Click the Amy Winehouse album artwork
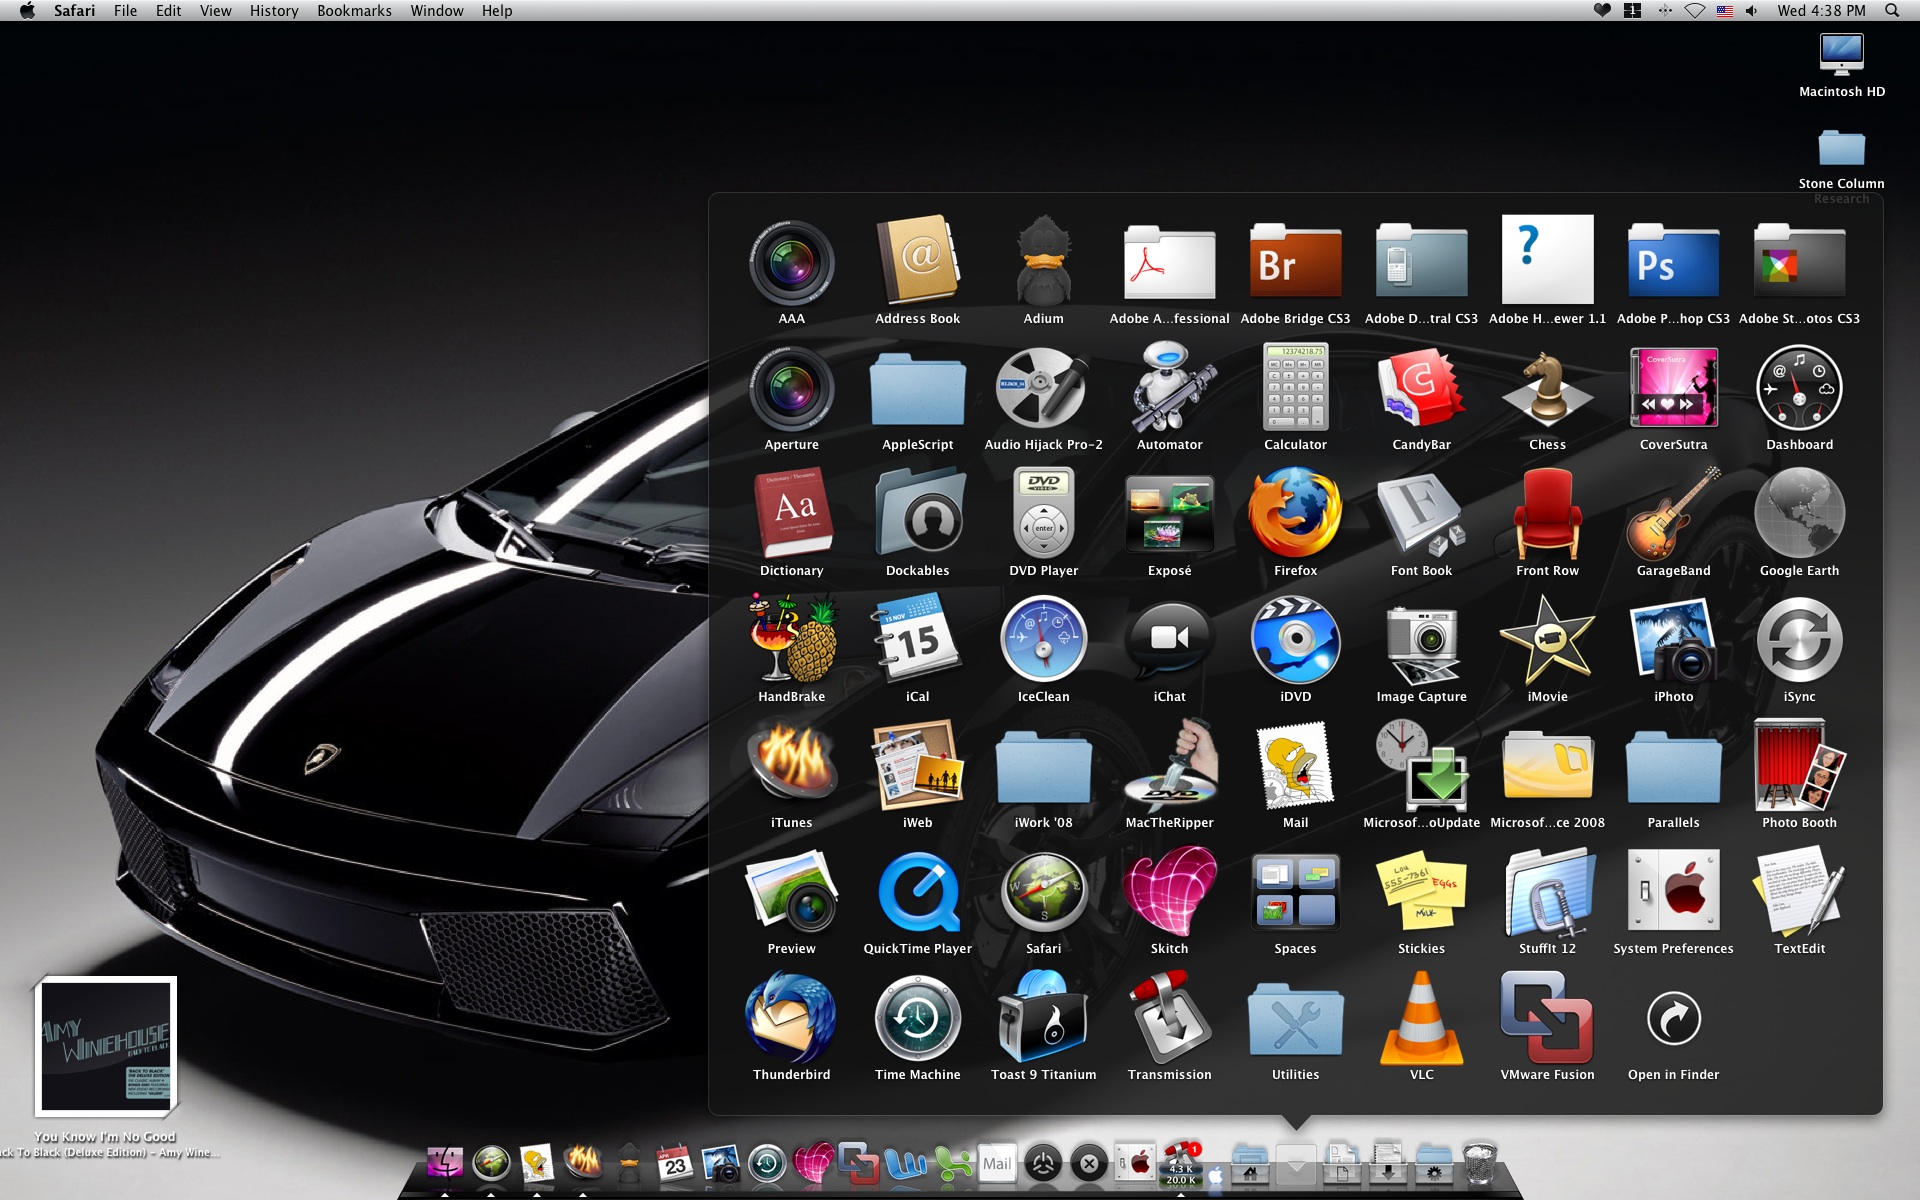This screenshot has width=1920, height=1200. pyautogui.click(x=106, y=1046)
